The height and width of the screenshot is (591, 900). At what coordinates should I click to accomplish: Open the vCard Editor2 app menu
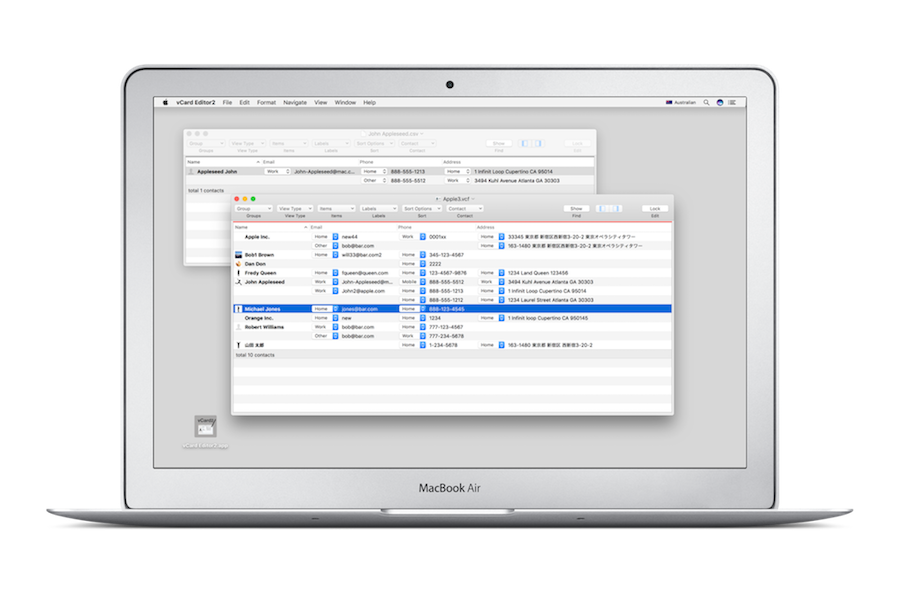[196, 103]
